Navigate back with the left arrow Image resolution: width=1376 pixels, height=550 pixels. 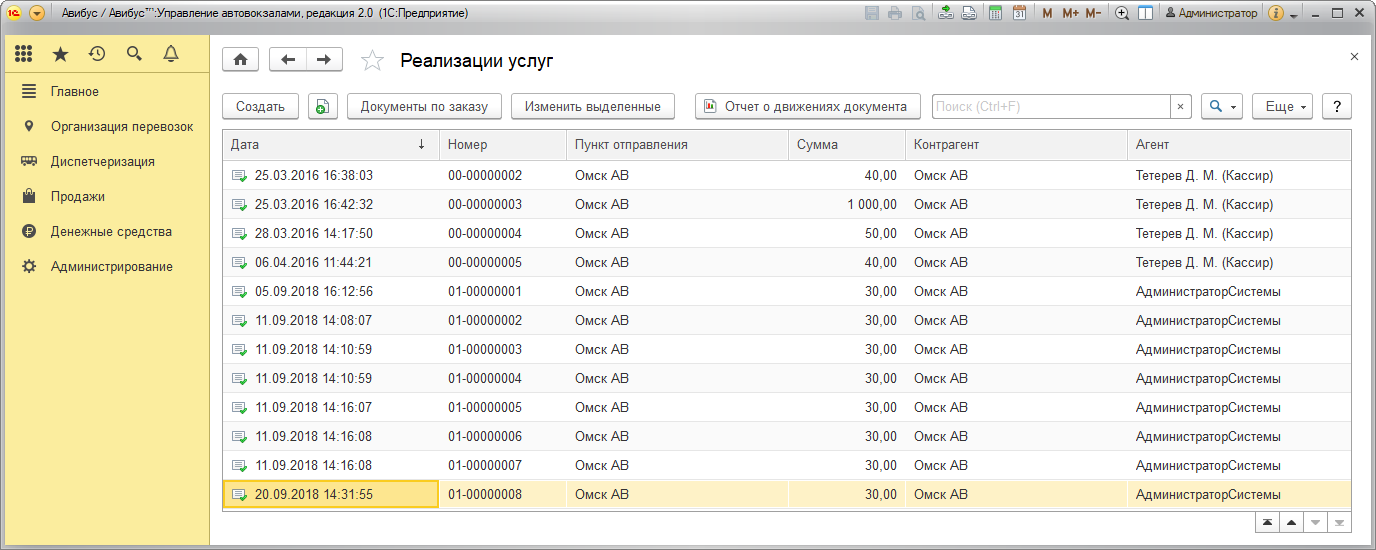coord(288,60)
